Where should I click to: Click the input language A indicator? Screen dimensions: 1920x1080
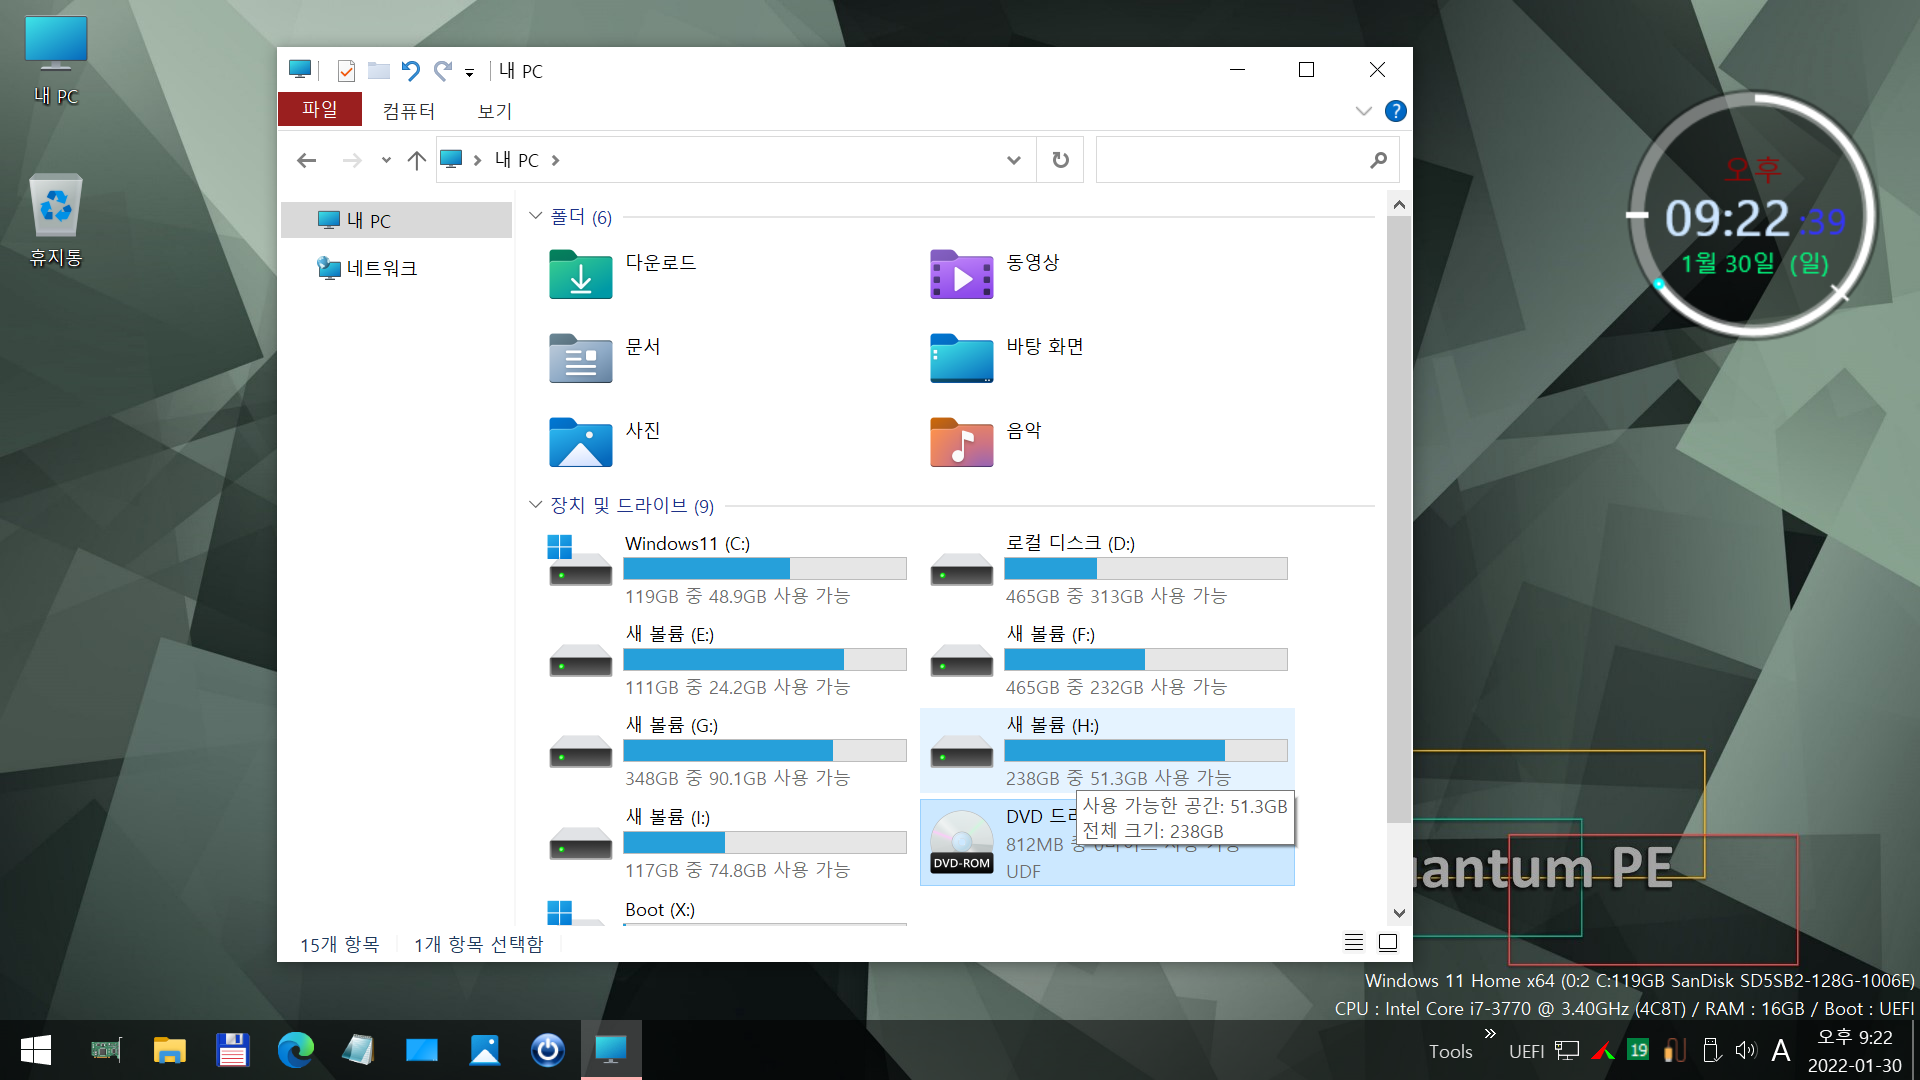pos(1780,1050)
